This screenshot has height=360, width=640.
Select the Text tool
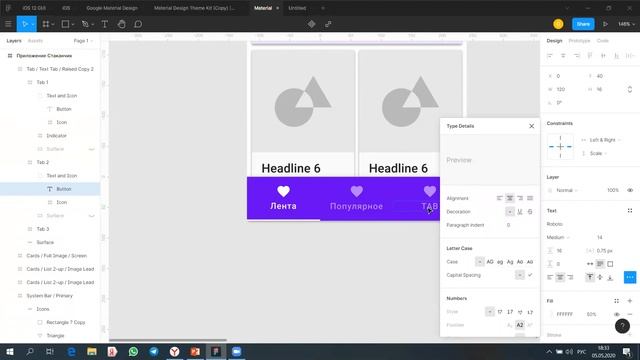tap(104, 24)
